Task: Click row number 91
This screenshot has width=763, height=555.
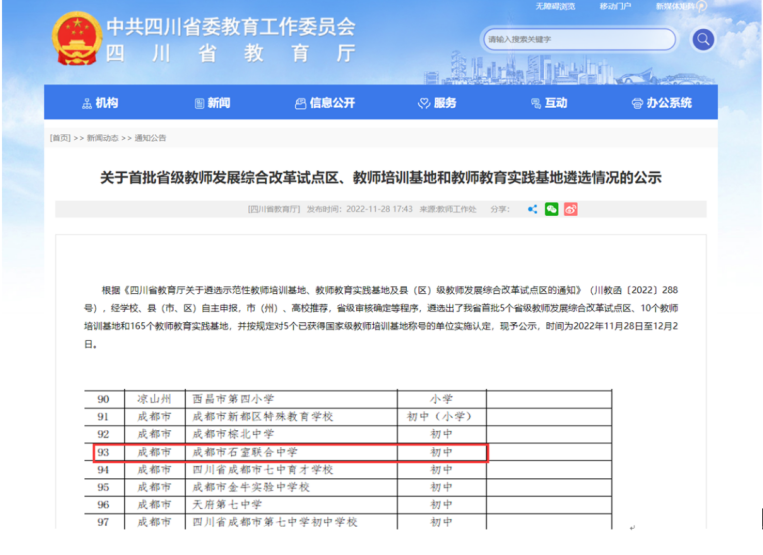Action: (103, 417)
